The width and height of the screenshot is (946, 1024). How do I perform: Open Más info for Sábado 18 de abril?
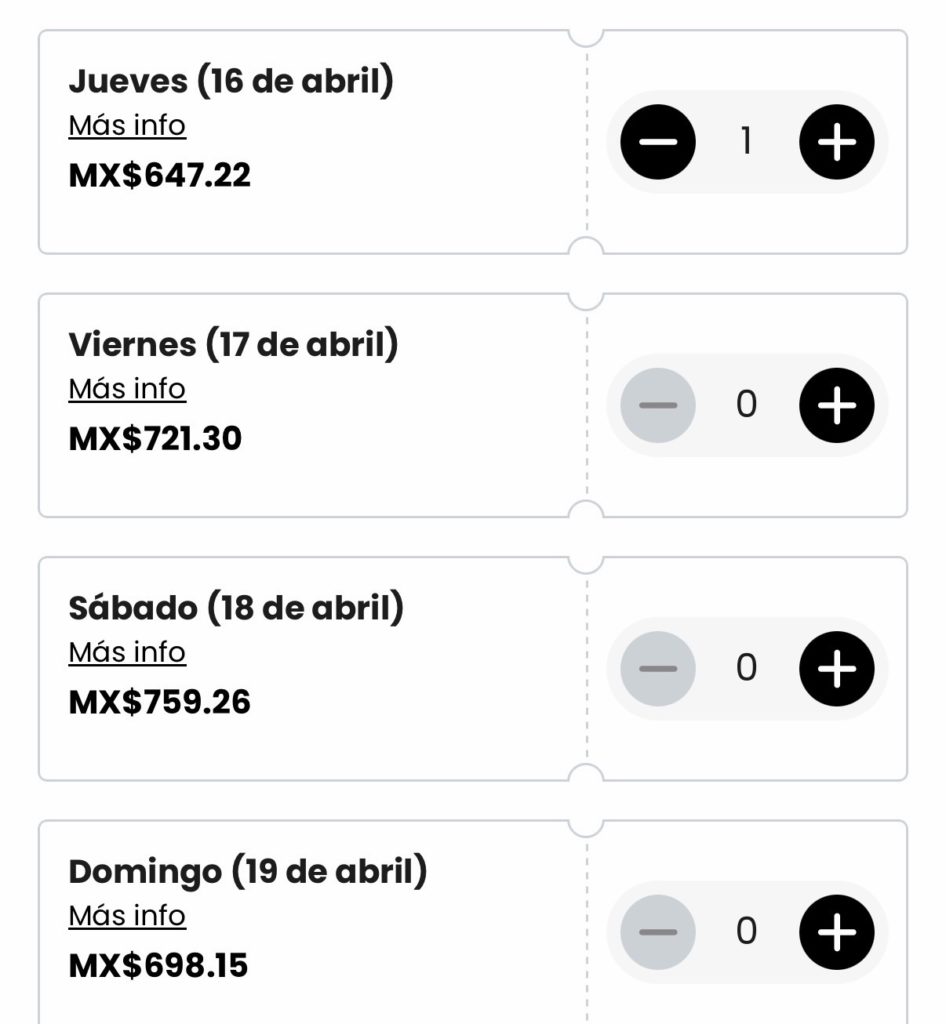pos(127,652)
